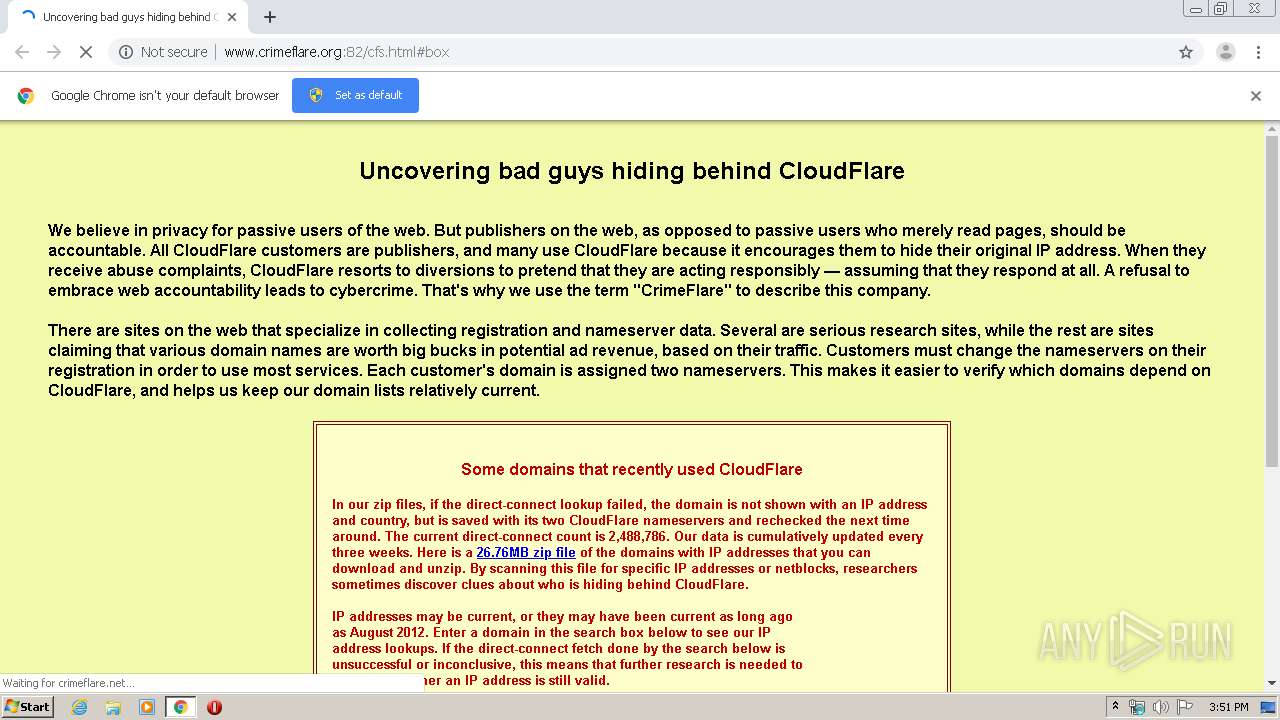Viewport: 1280px width, 720px height.
Task: Click the browser forward arrow
Action: (54, 52)
